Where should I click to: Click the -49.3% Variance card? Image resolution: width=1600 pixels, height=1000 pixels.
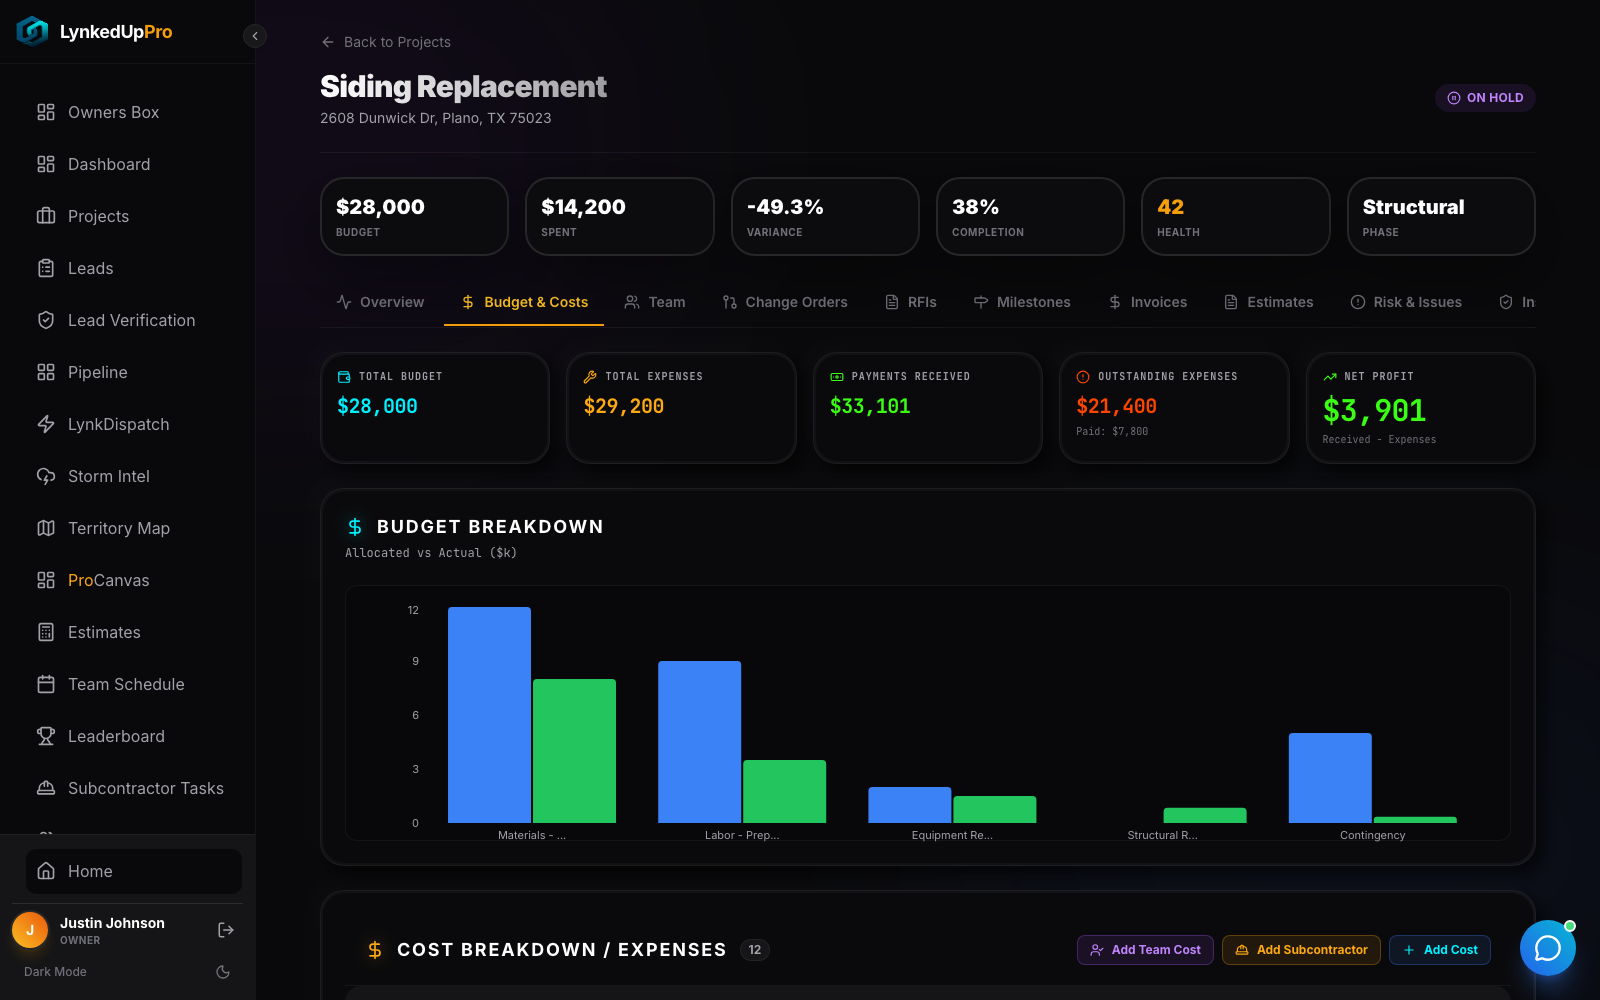[x=825, y=216]
